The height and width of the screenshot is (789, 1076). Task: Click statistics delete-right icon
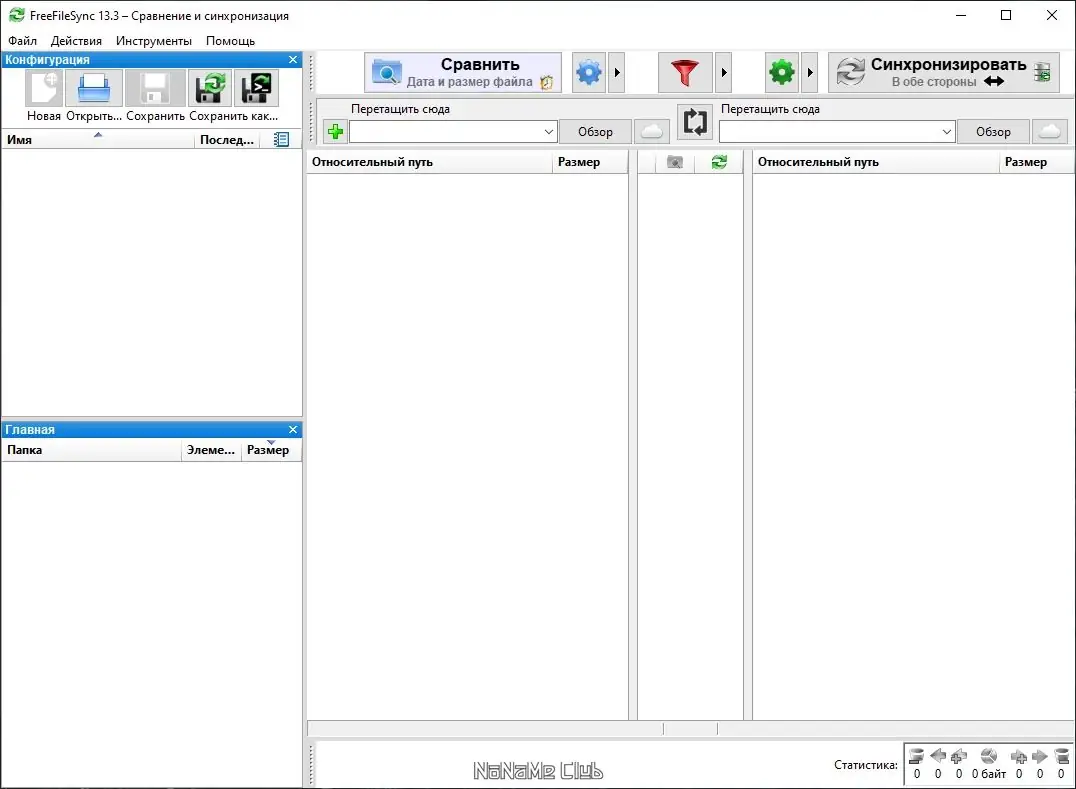coord(1061,756)
